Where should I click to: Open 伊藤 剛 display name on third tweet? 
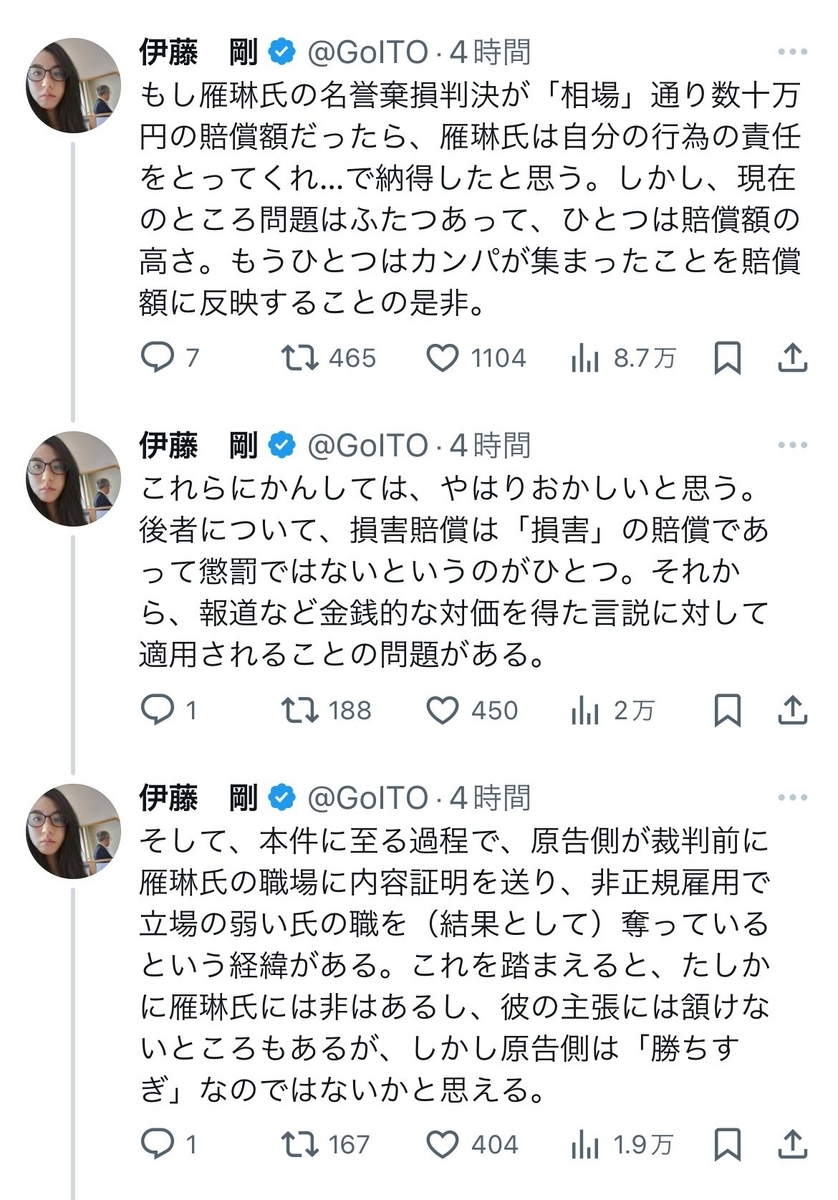pos(198,798)
